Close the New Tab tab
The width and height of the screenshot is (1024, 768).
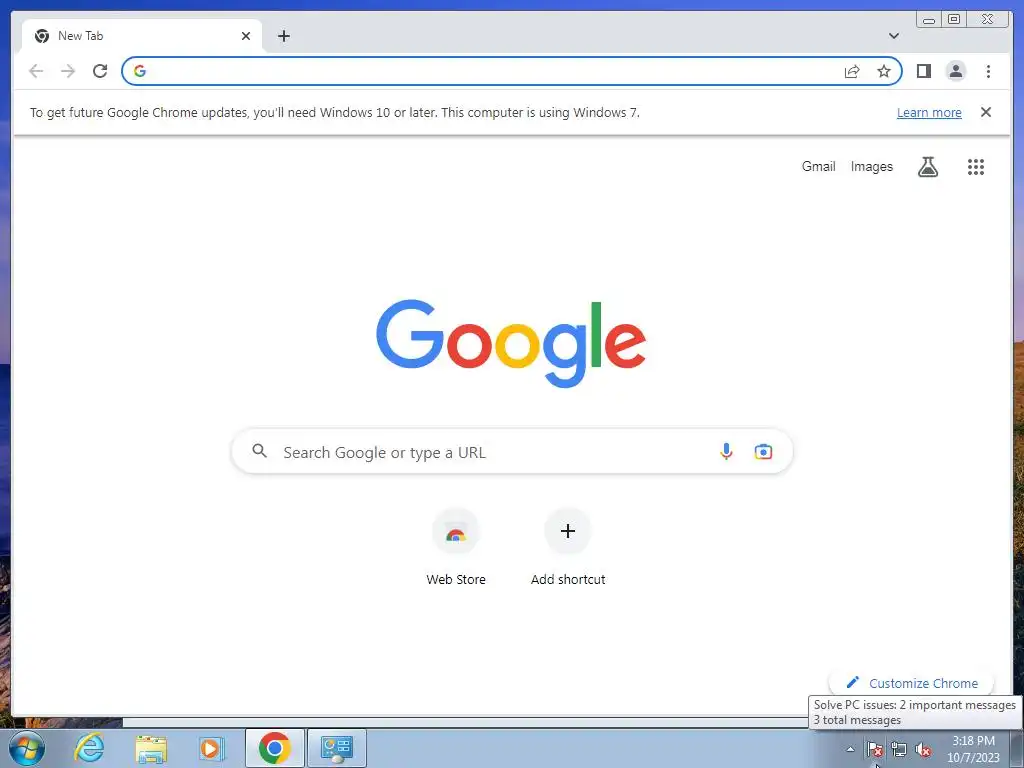pyautogui.click(x=246, y=36)
